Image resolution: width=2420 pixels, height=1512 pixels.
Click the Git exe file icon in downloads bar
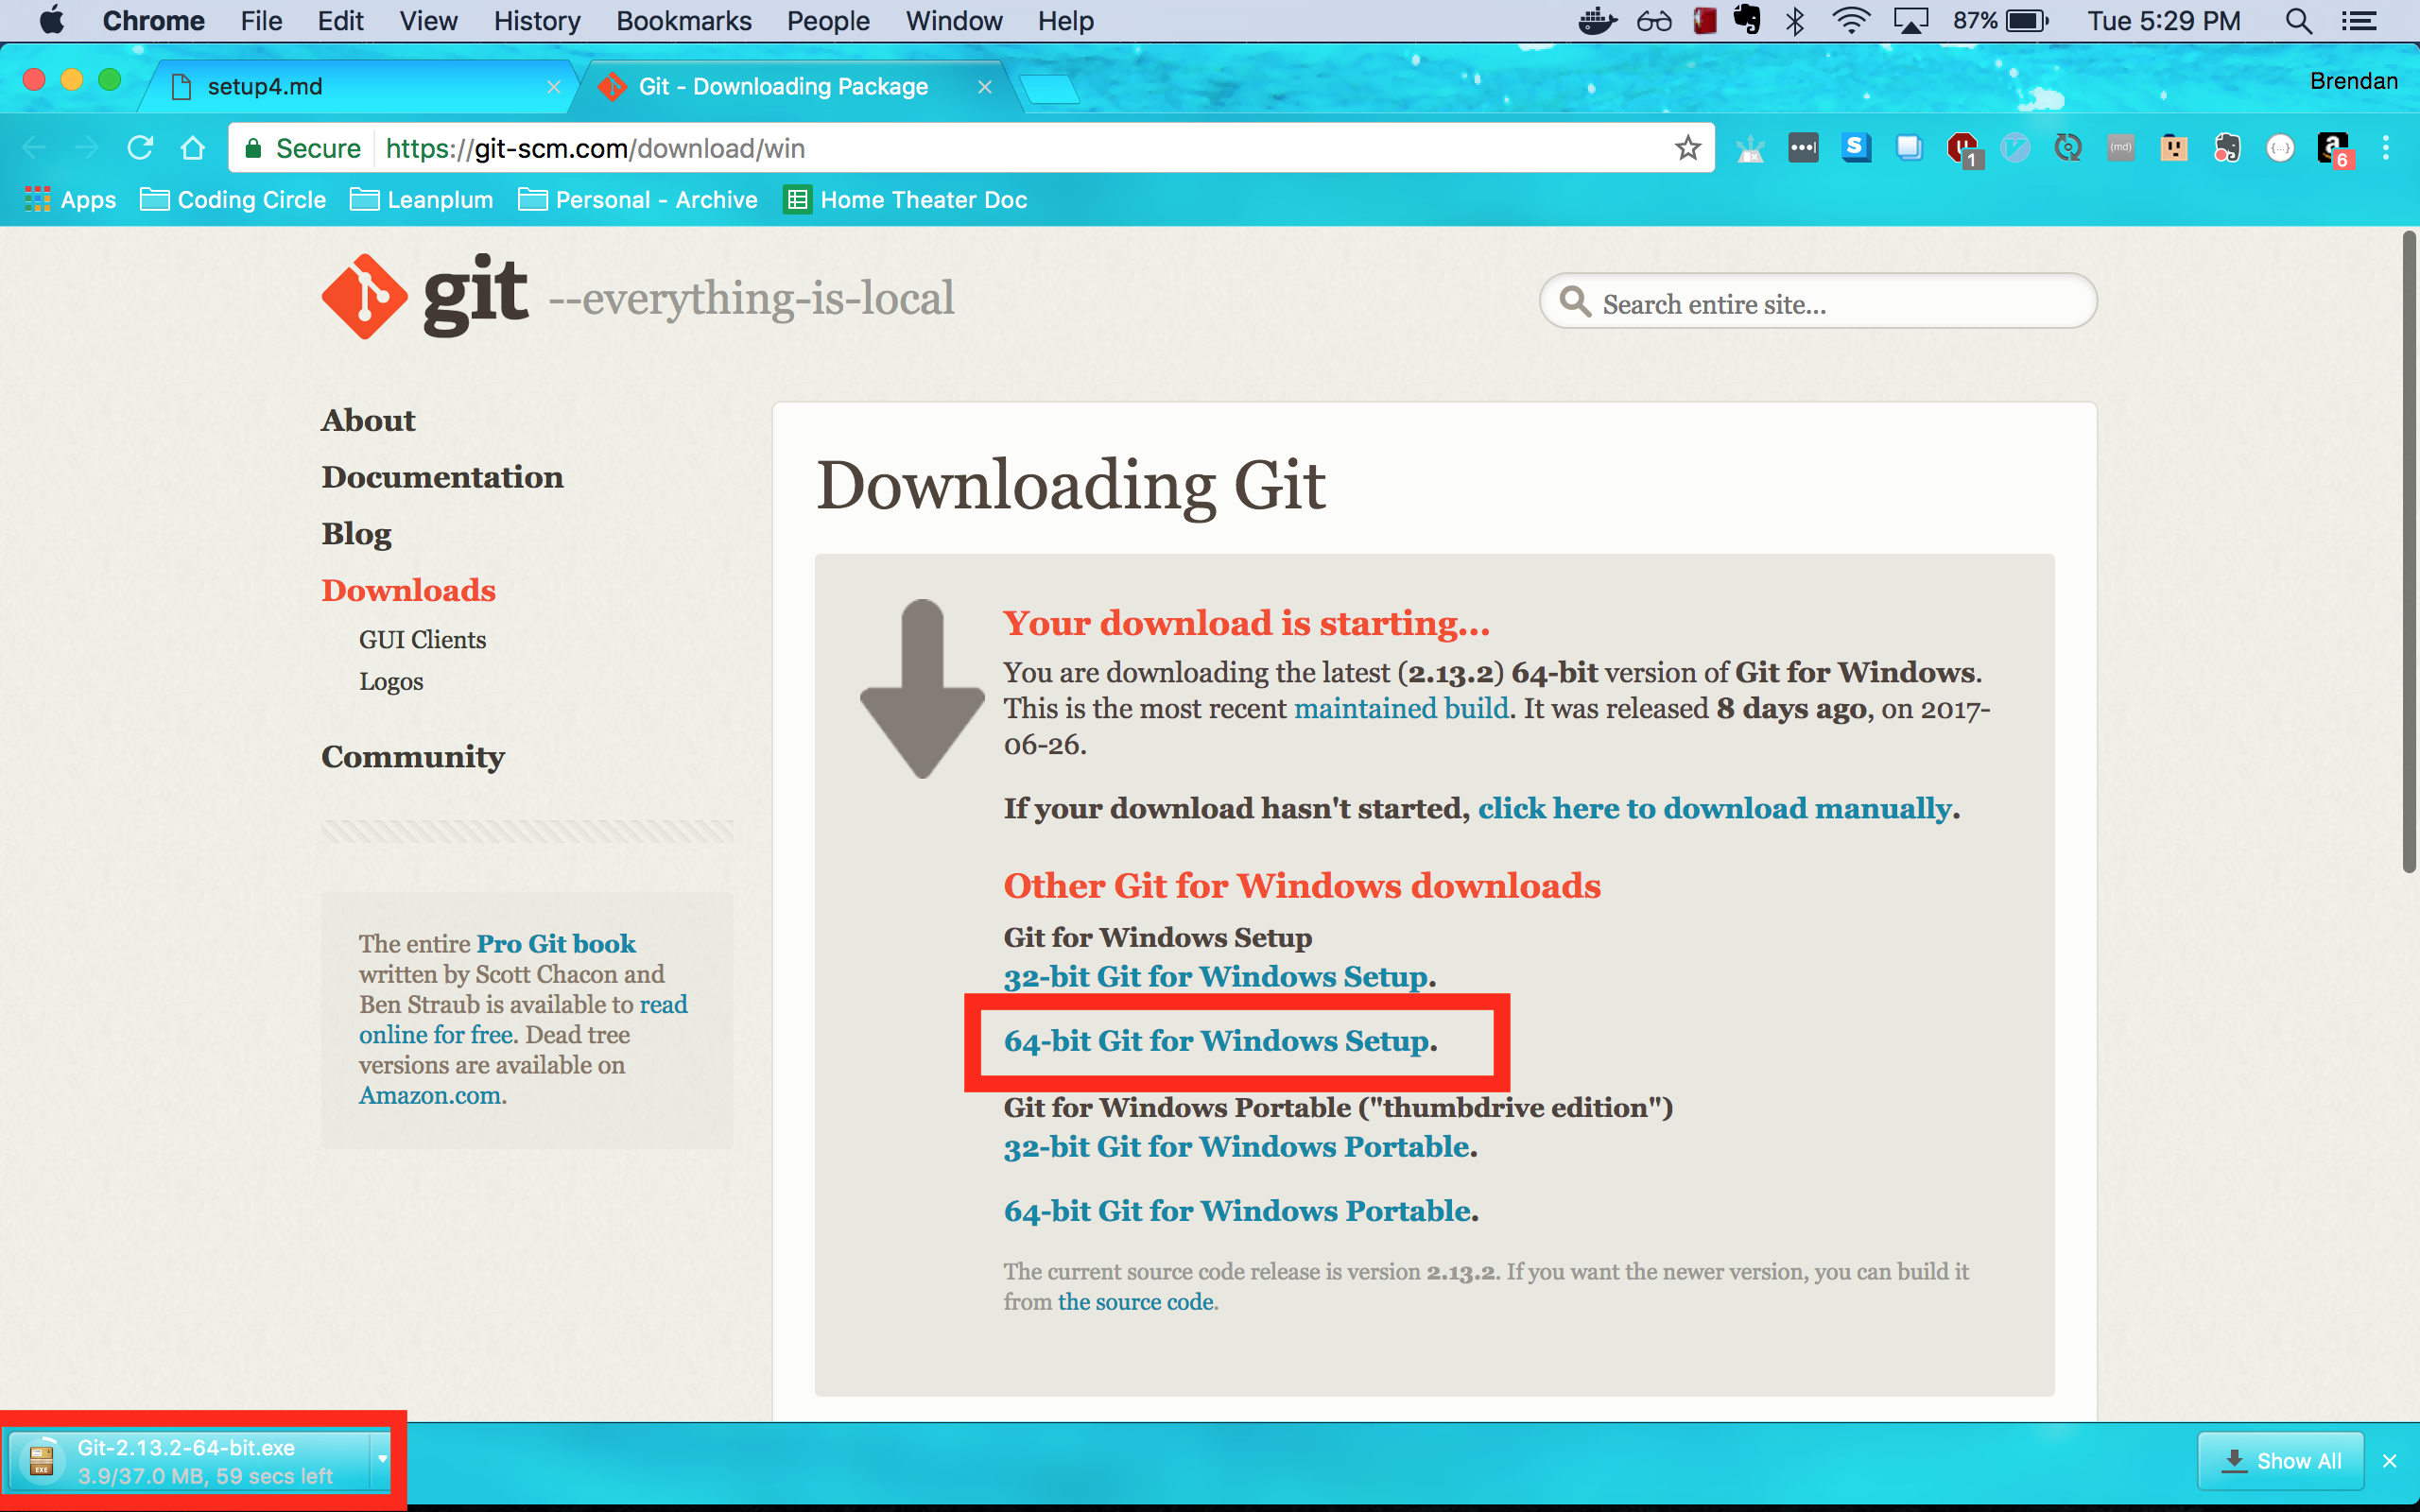[41, 1461]
